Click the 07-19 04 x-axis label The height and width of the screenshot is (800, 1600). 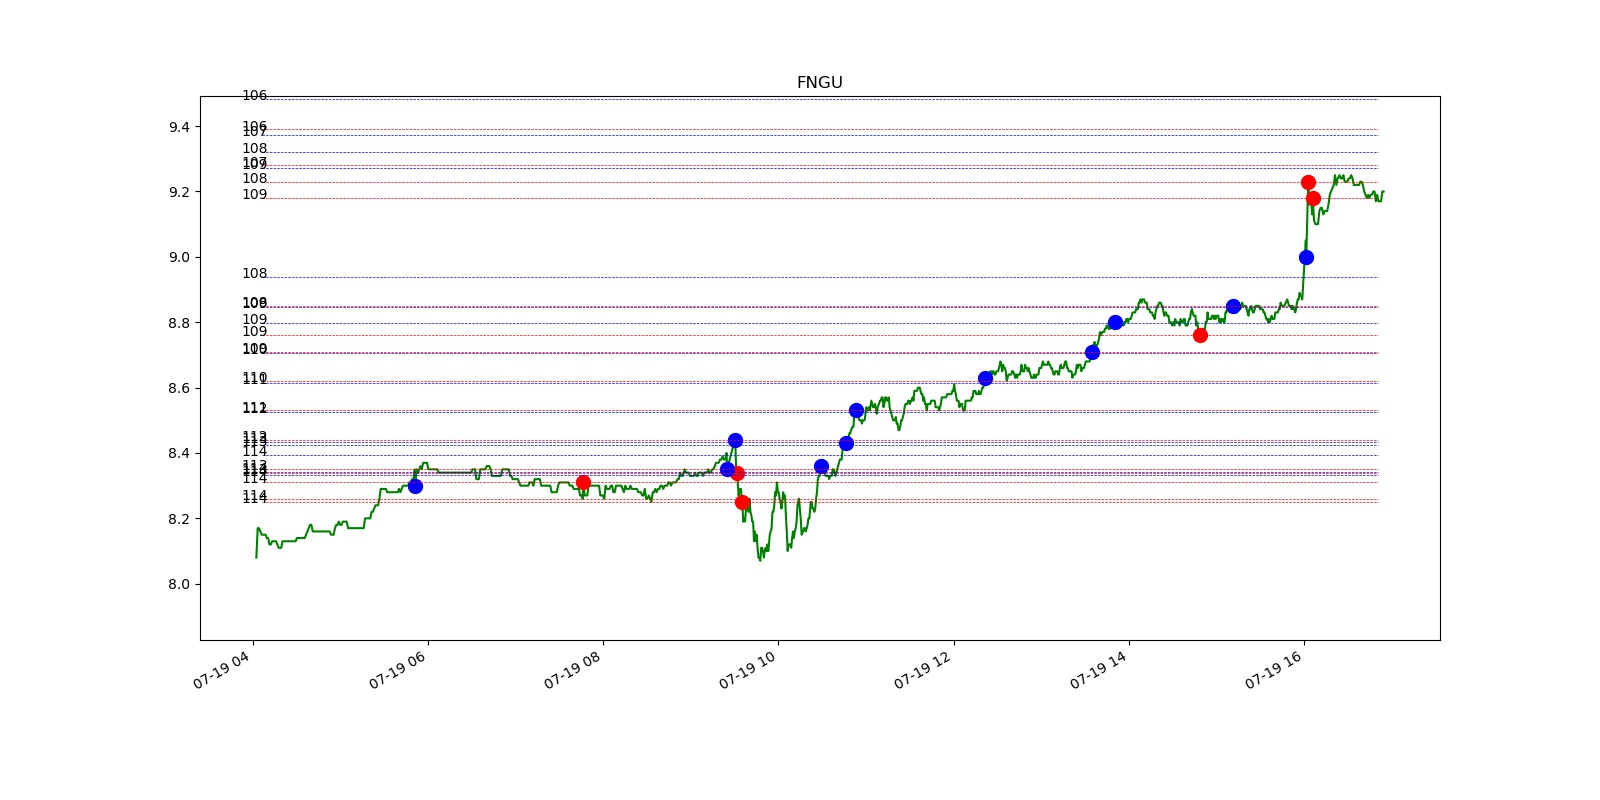point(221,670)
